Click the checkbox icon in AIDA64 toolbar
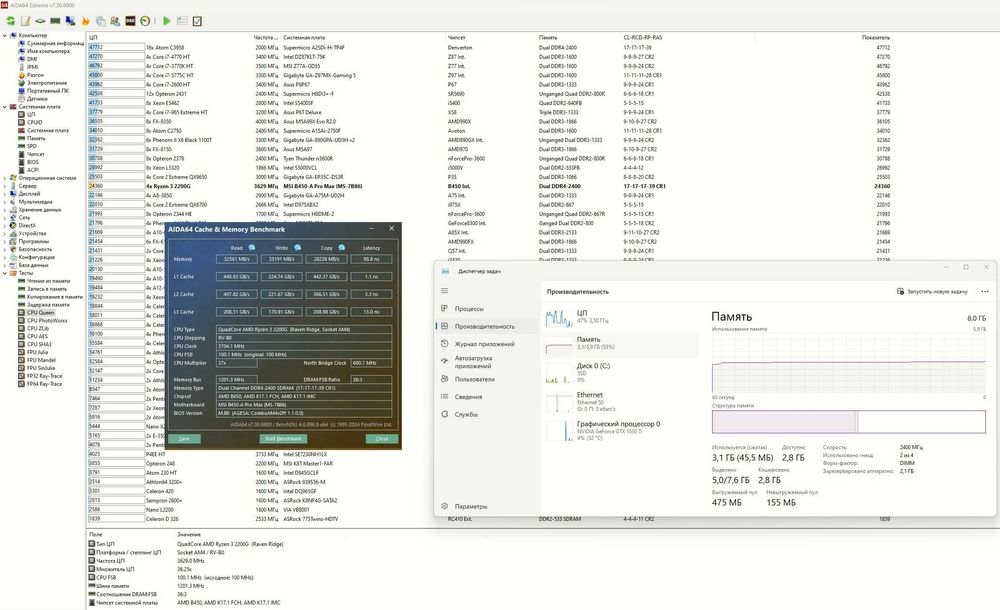Image resolution: width=1000 pixels, height=610 pixels. click(197, 20)
